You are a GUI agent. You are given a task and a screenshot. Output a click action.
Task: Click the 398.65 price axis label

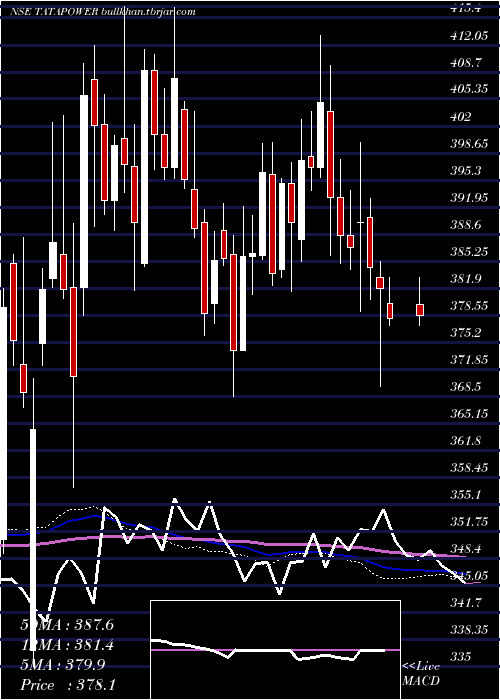coord(469,144)
